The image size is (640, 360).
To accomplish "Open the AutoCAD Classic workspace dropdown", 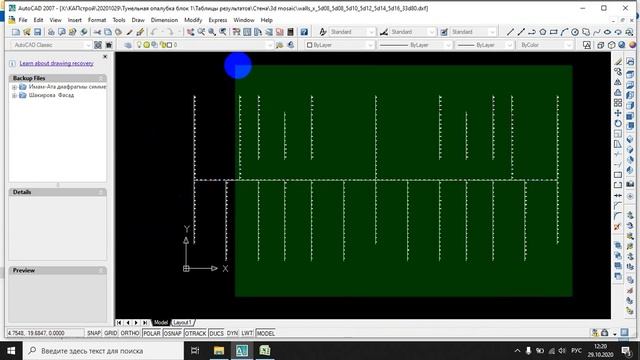I will 88,45.
